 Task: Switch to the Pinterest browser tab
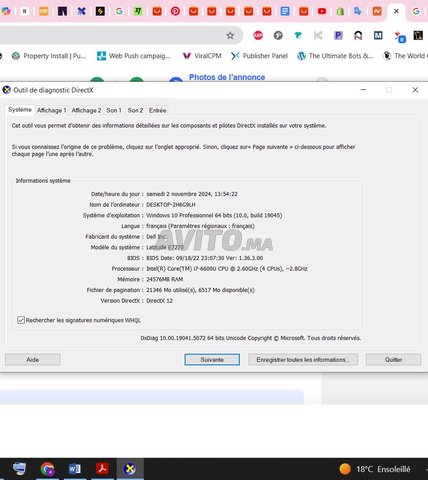click(x=175, y=11)
